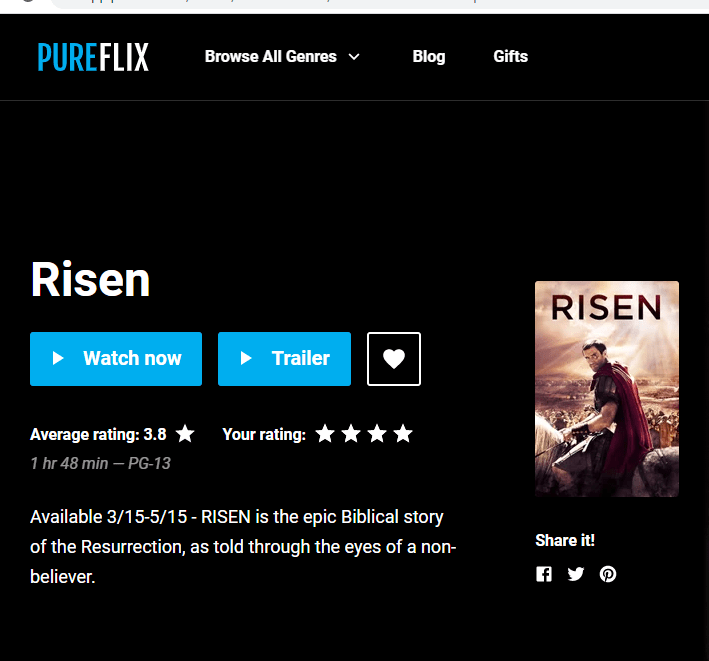
Task: Click the play icon in Watch now
Action: tap(58, 359)
